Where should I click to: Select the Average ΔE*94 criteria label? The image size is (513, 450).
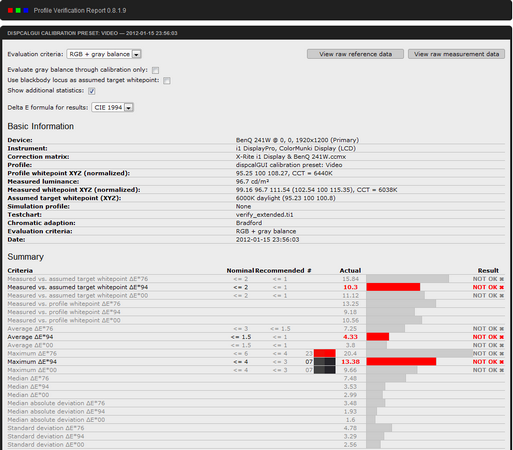pos(30,337)
